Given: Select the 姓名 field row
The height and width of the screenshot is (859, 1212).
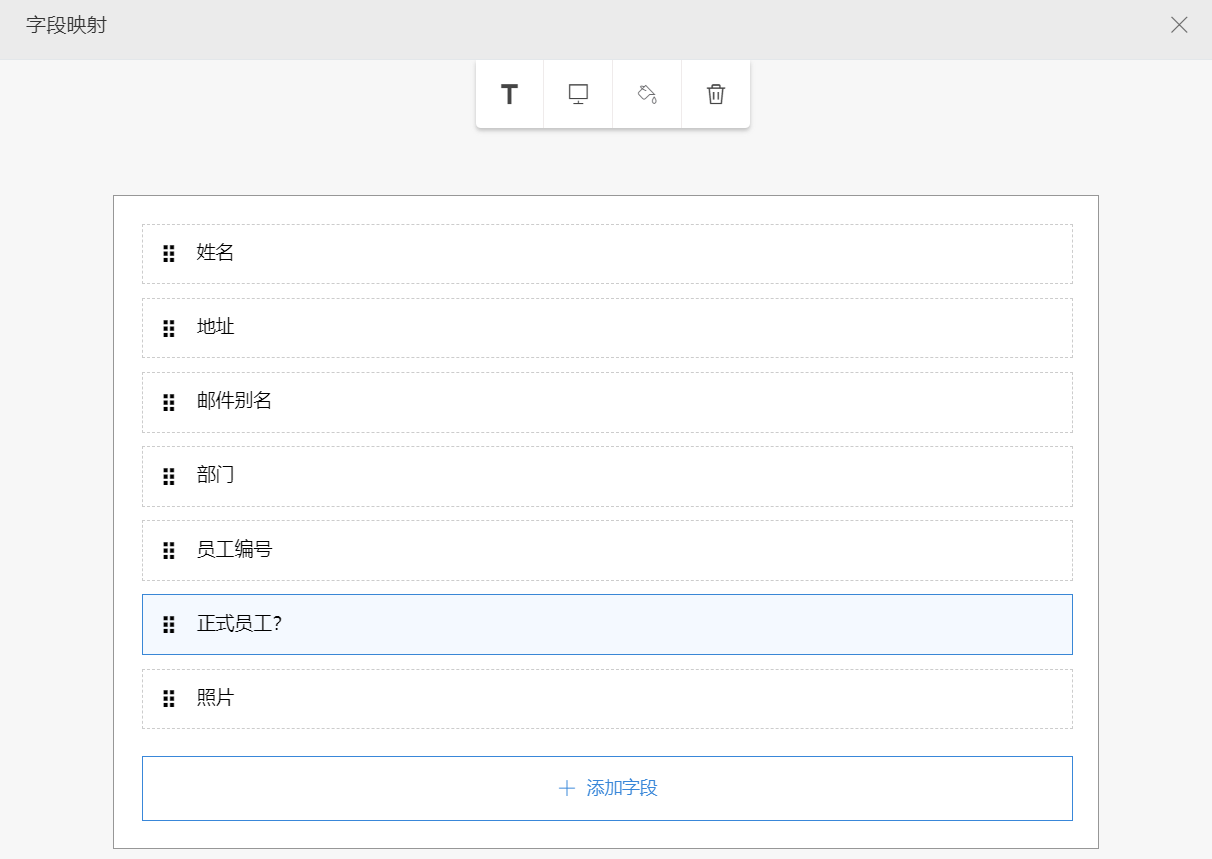Looking at the screenshot, I should point(606,254).
